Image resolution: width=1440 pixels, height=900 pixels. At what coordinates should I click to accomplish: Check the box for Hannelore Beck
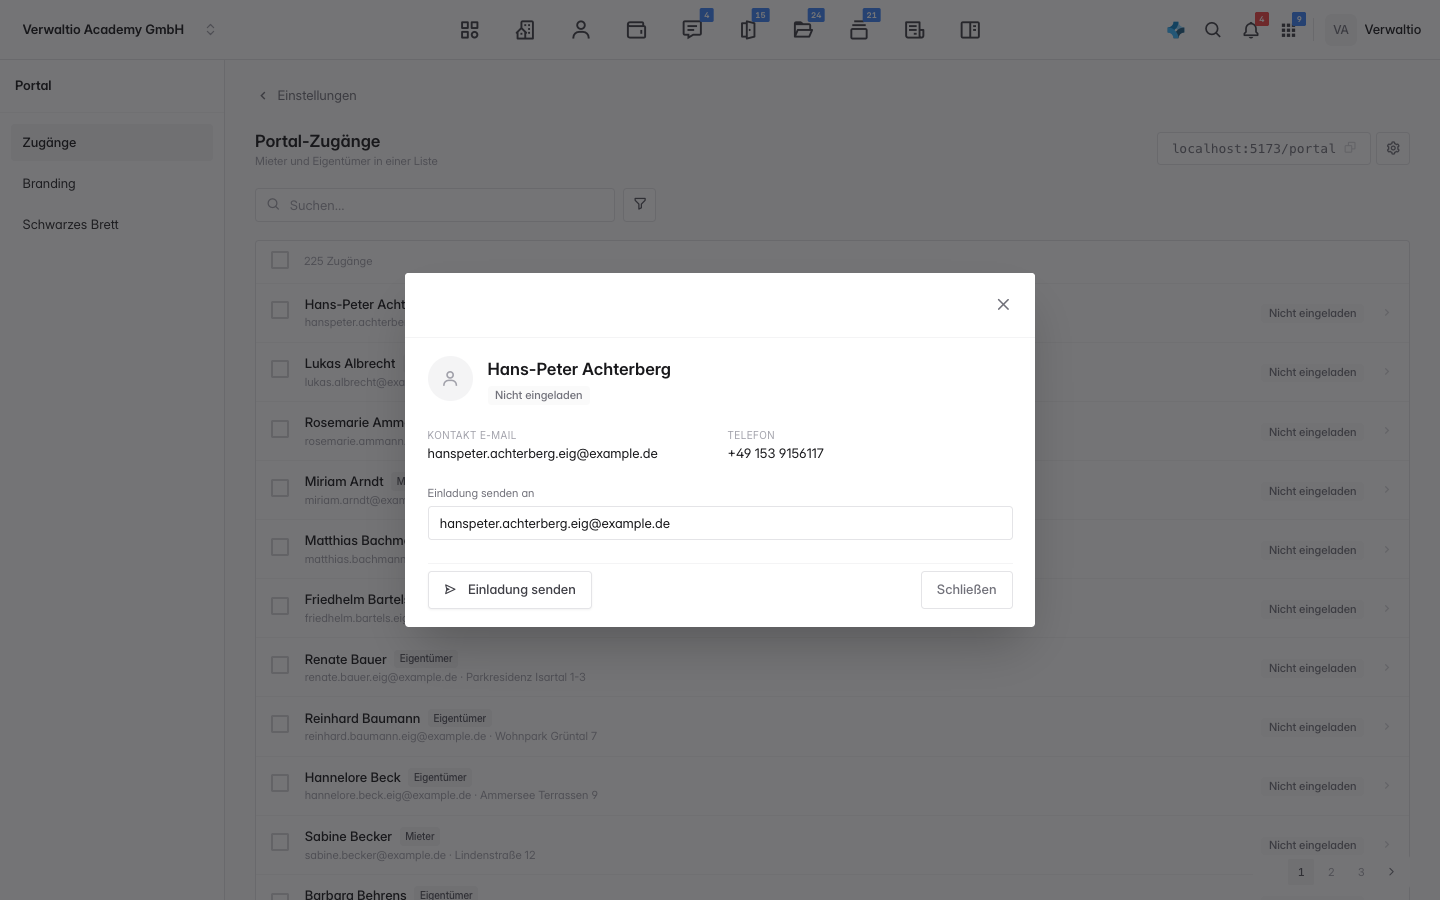pyautogui.click(x=280, y=783)
